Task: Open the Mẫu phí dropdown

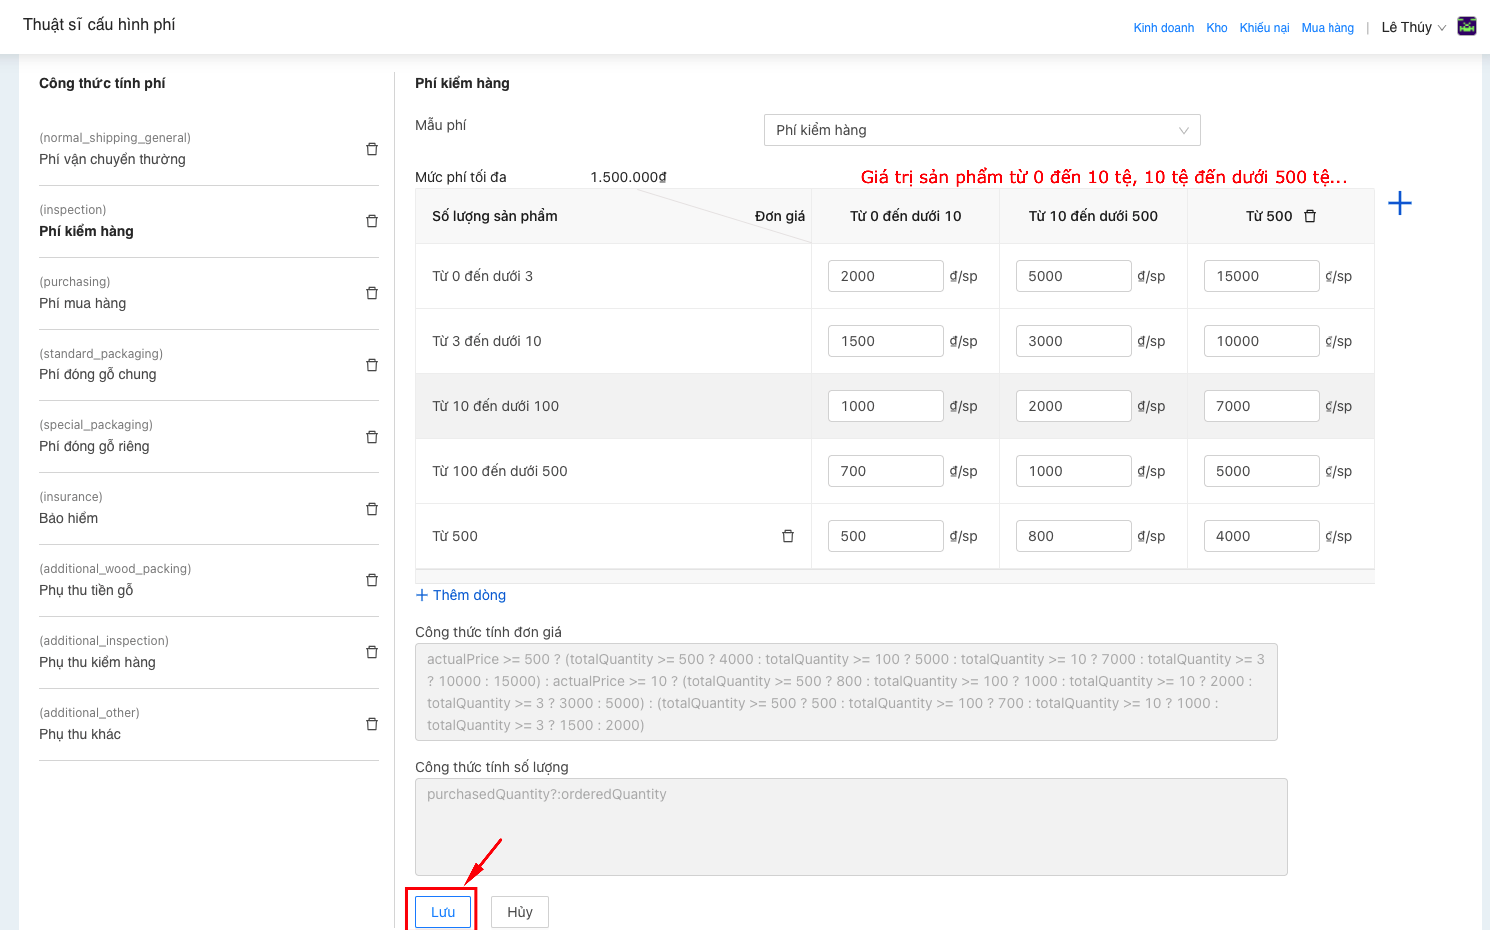Action: [981, 130]
